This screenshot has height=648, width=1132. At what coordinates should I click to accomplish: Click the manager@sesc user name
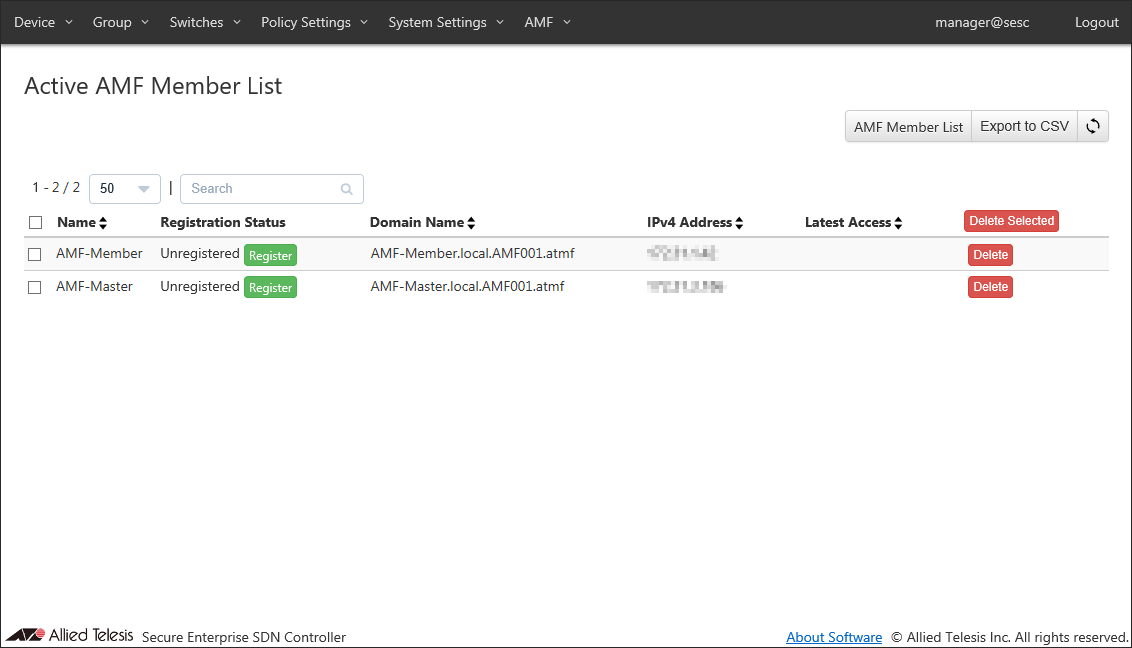coord(982,22)
